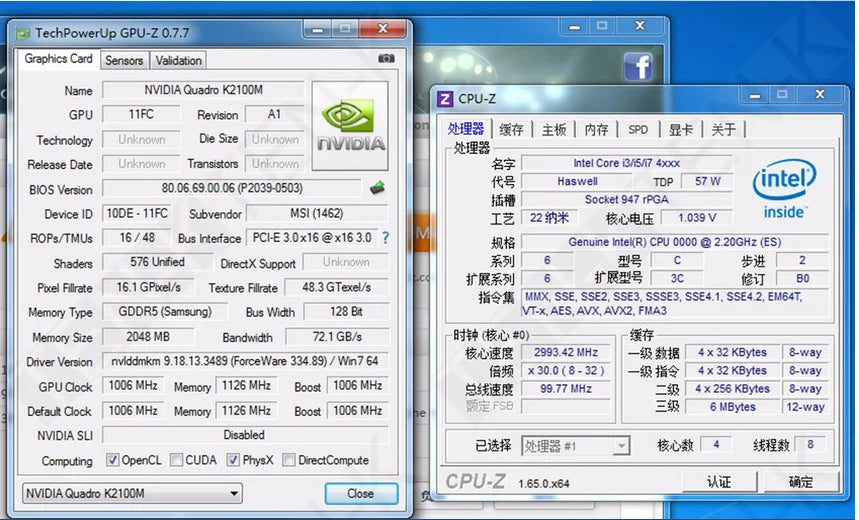Click the NVIDIA logo in GPU-Z

[x=350, y=126]
